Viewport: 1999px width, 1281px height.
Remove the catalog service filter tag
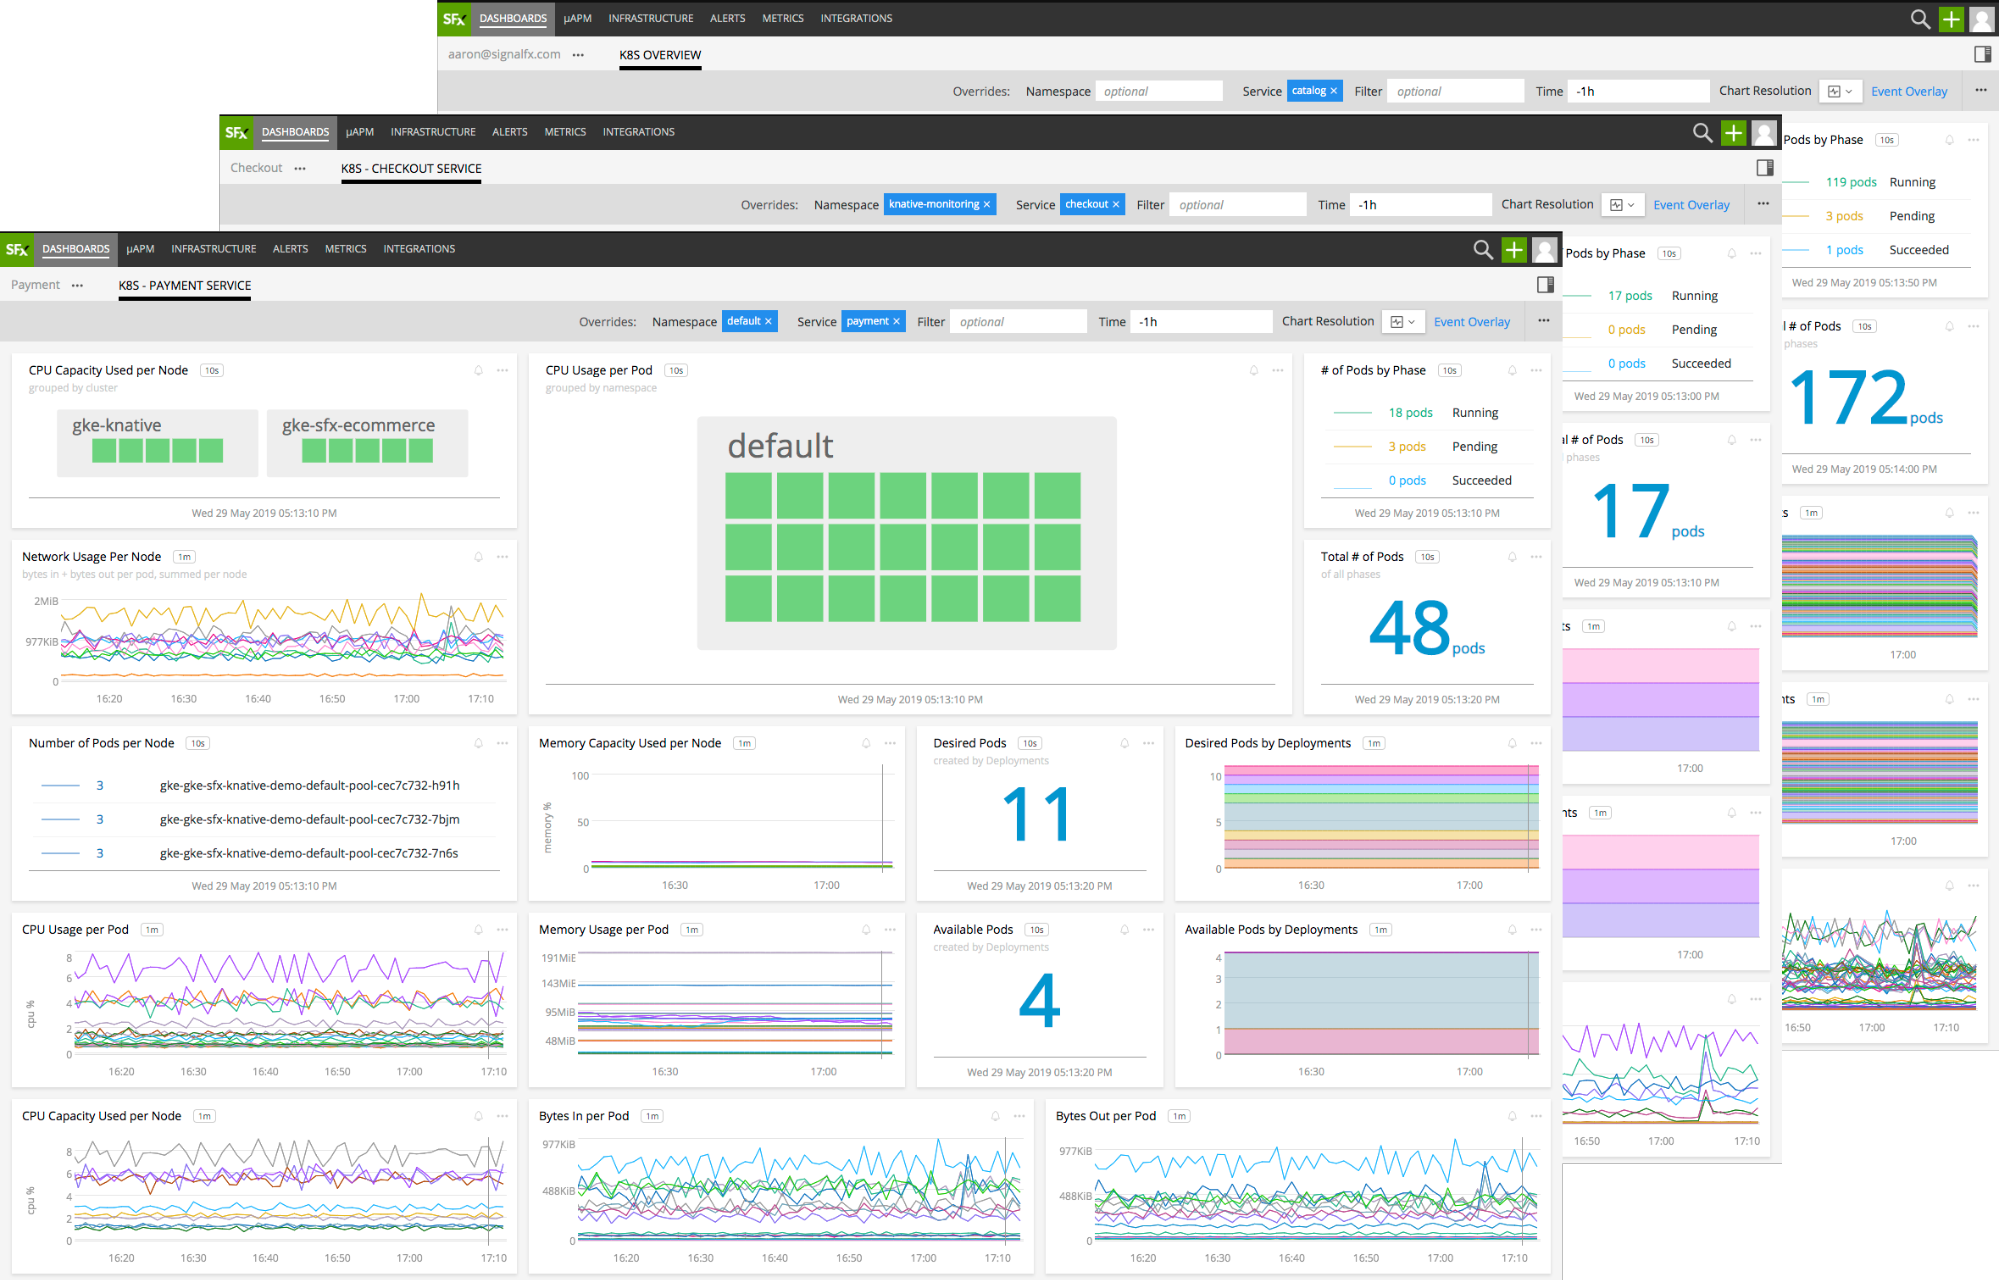(x=1333, y=90)
